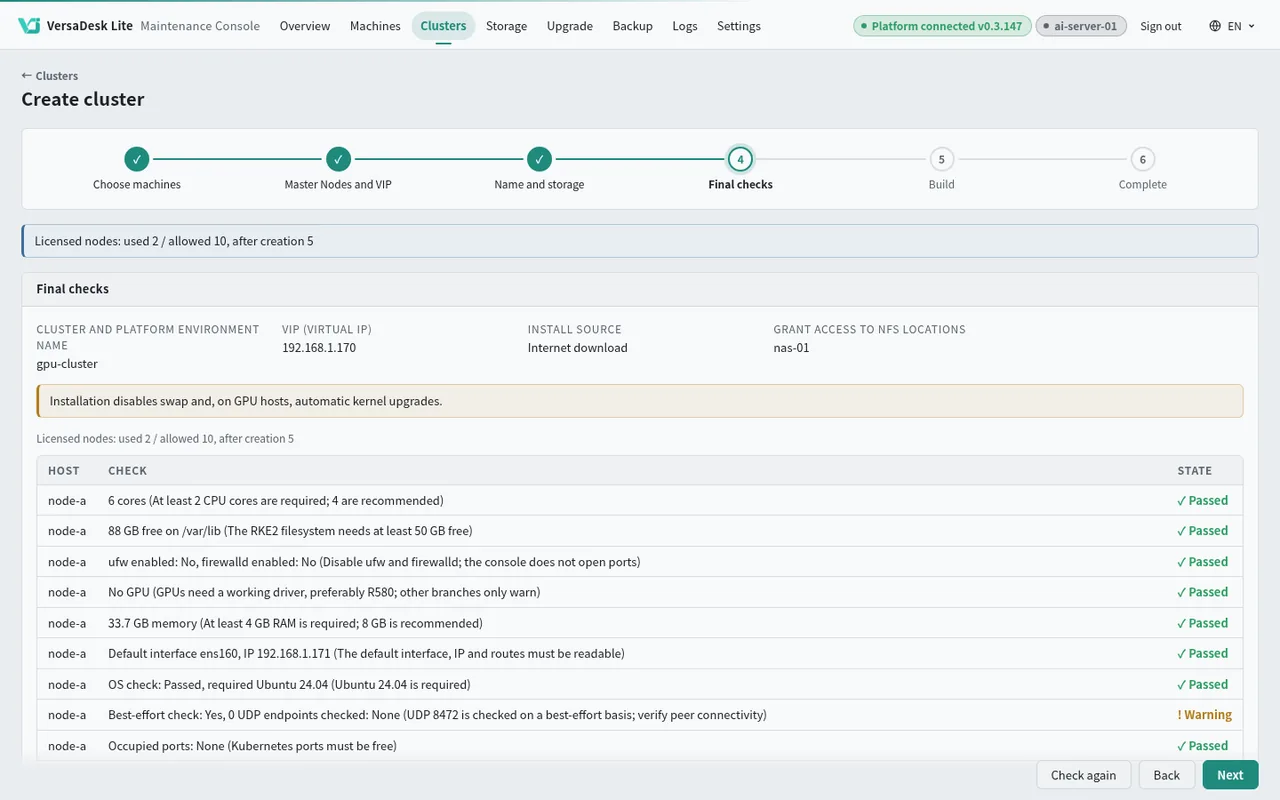Open Settings in the top navigation
This screenshot has width=1280, height=800.
click(x=739, y=26)
